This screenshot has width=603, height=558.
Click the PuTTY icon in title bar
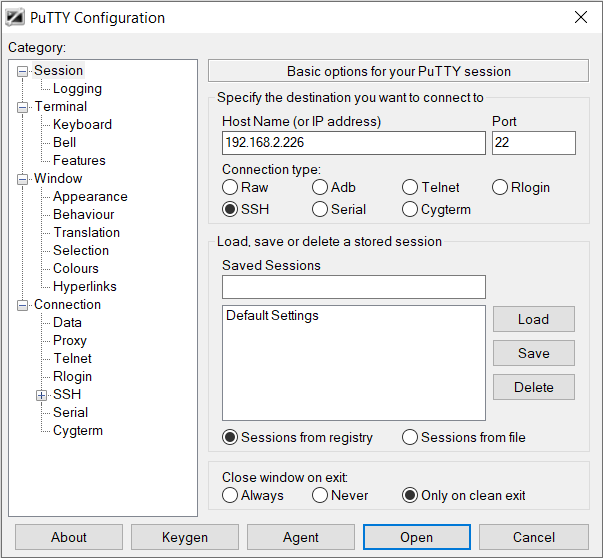click(15, 18)
